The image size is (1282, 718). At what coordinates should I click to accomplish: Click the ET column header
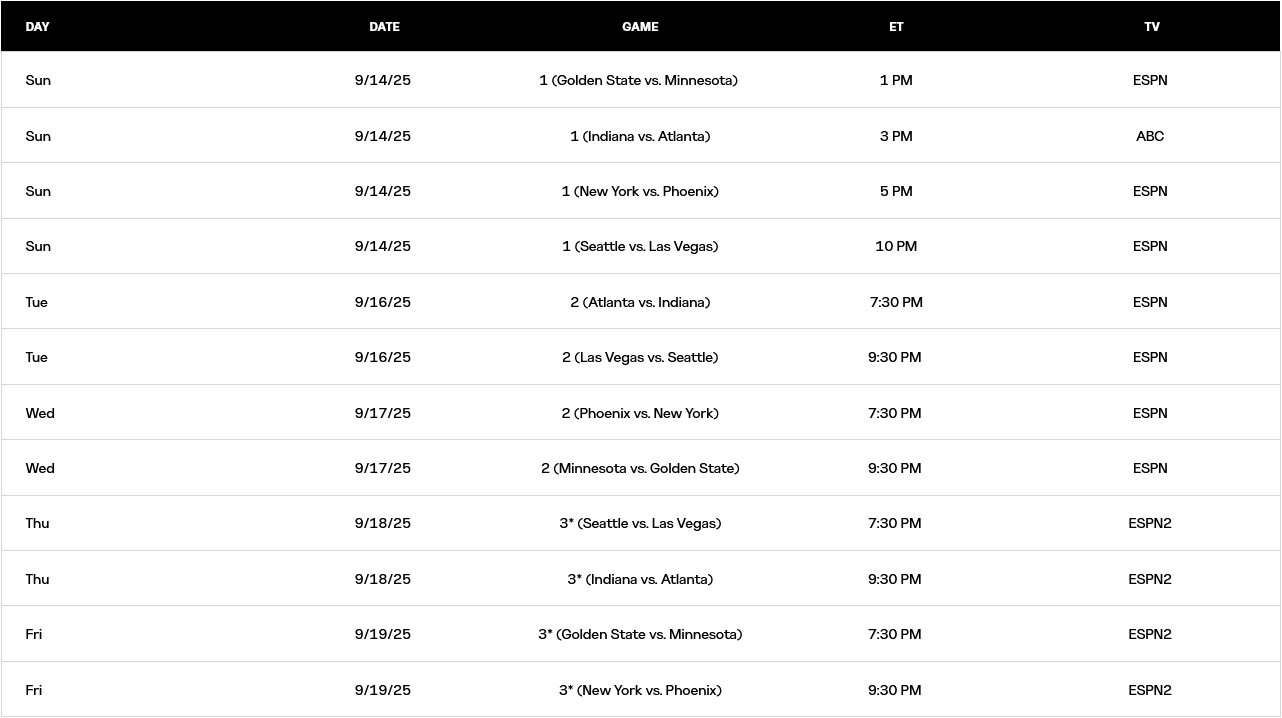896,27
